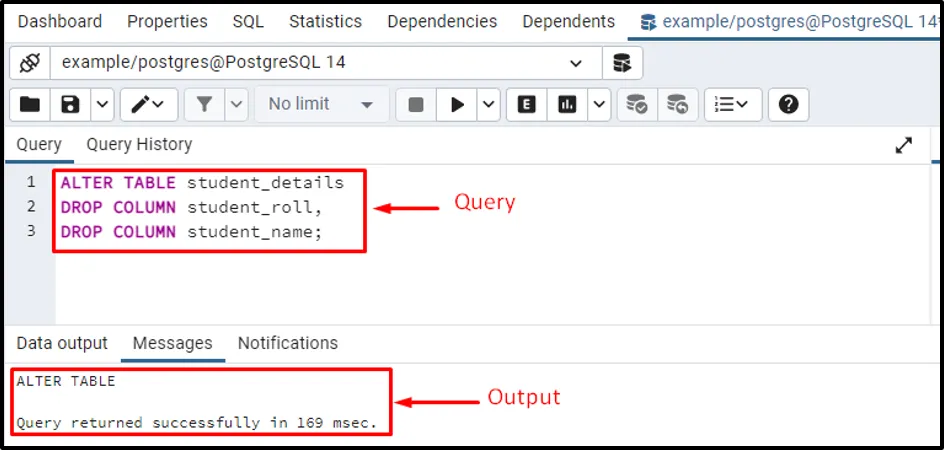Click the Rollback transaction icon
The image size is (944, 450).
pos(677,104)
